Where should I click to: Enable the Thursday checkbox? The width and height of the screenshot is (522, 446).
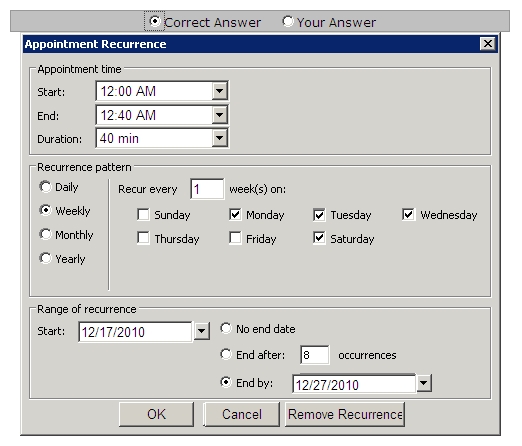click(x=143, y=238)
